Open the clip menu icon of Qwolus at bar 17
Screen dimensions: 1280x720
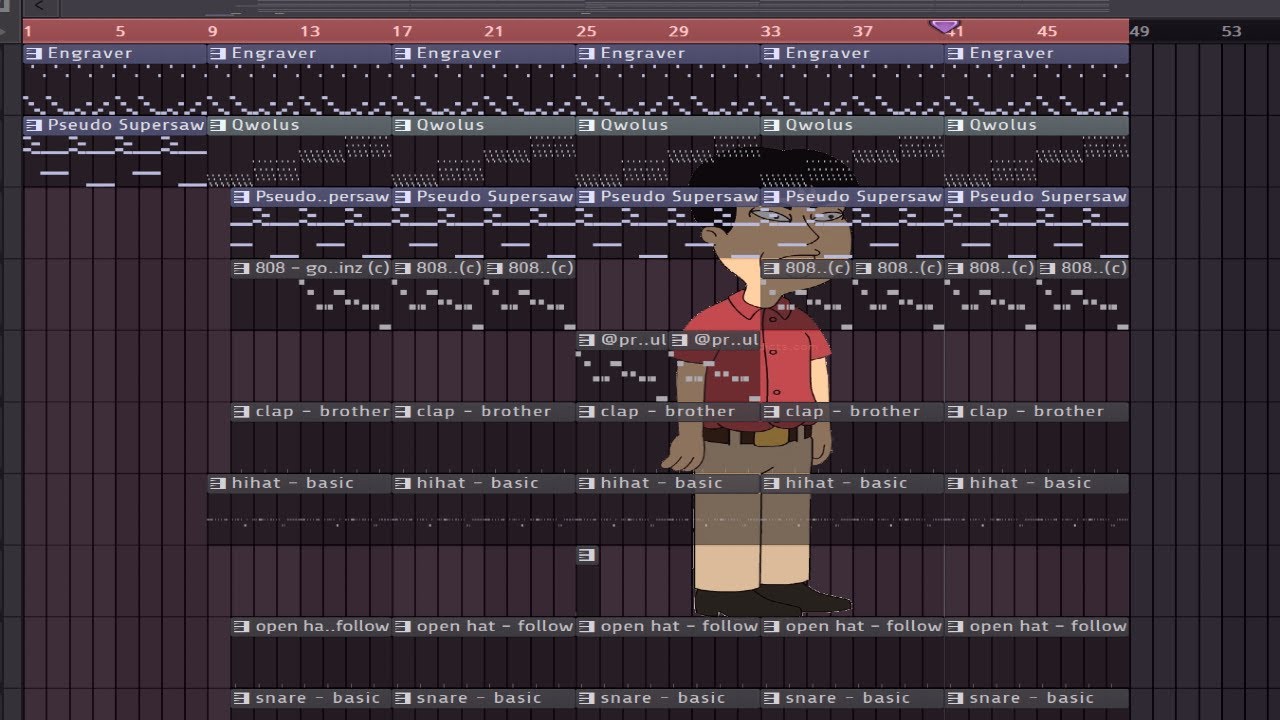pos(402,125)
